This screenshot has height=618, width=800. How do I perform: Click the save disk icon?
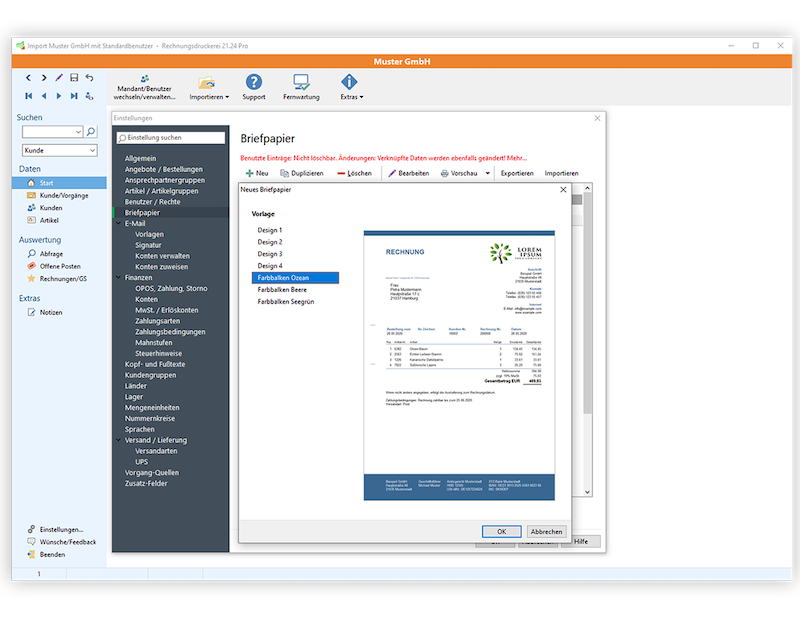[74, 78]
